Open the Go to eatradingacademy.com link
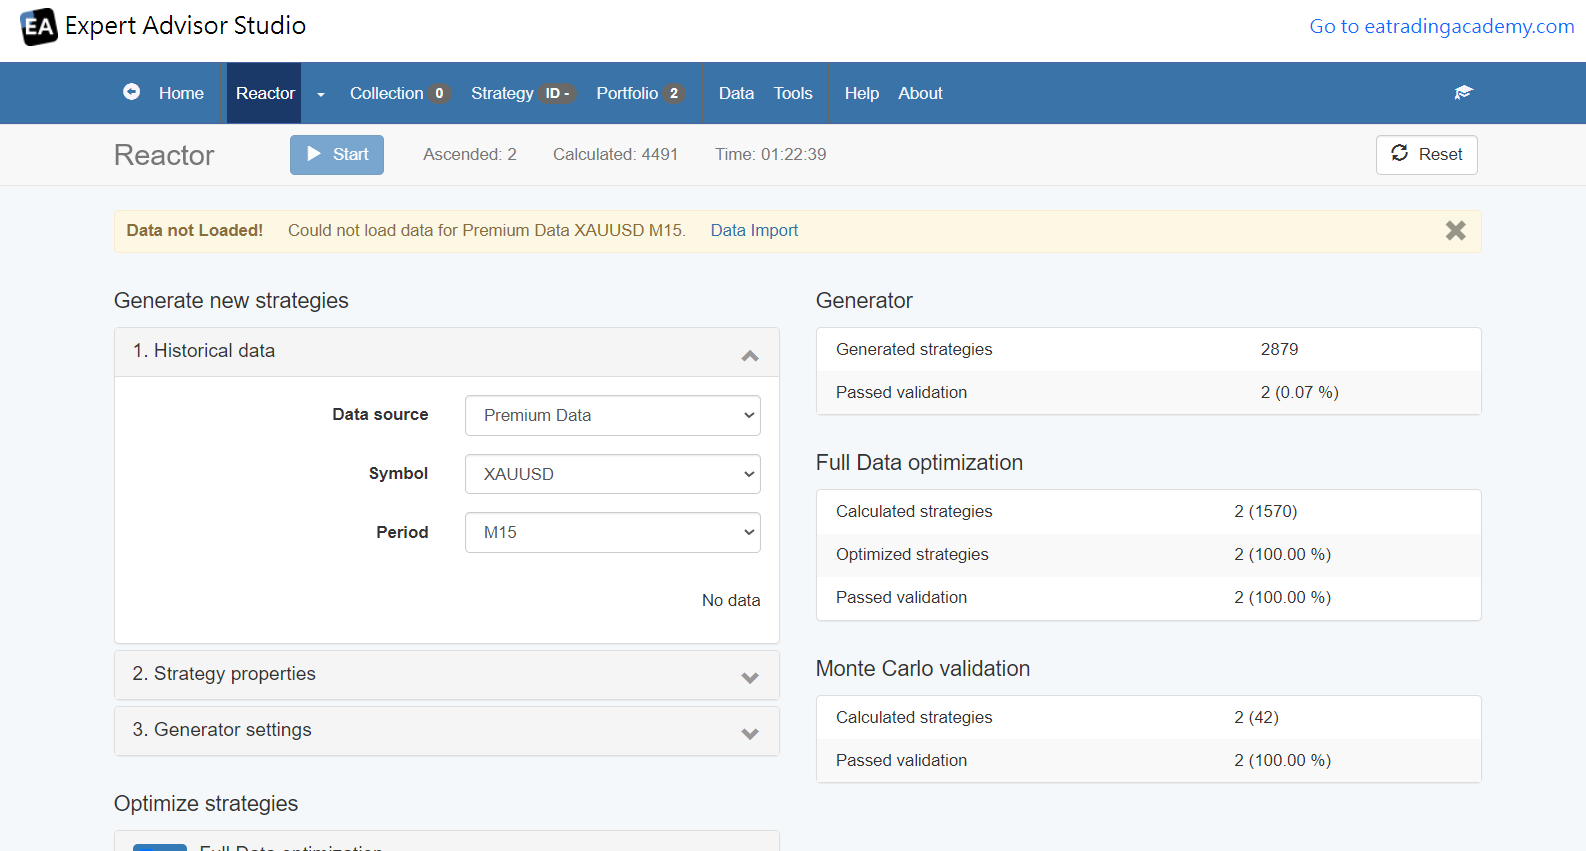The height and width of the screenshot is (851, 1586). pos(1442,26)
